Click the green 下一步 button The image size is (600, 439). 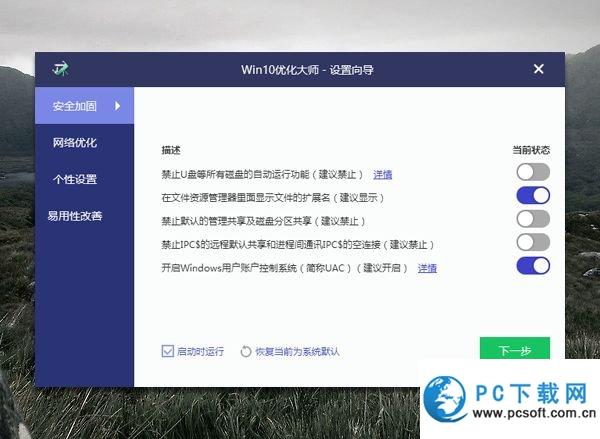point(515,348)
